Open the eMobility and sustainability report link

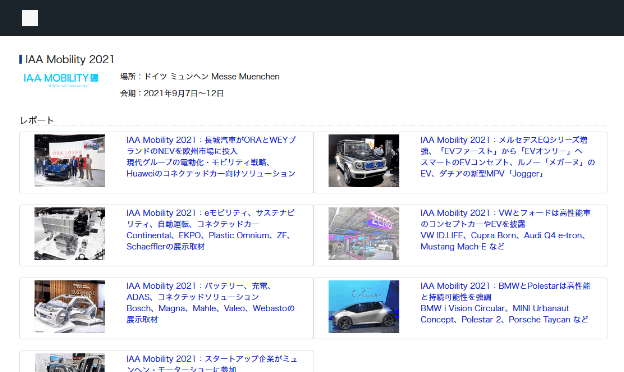click(211, 230)
